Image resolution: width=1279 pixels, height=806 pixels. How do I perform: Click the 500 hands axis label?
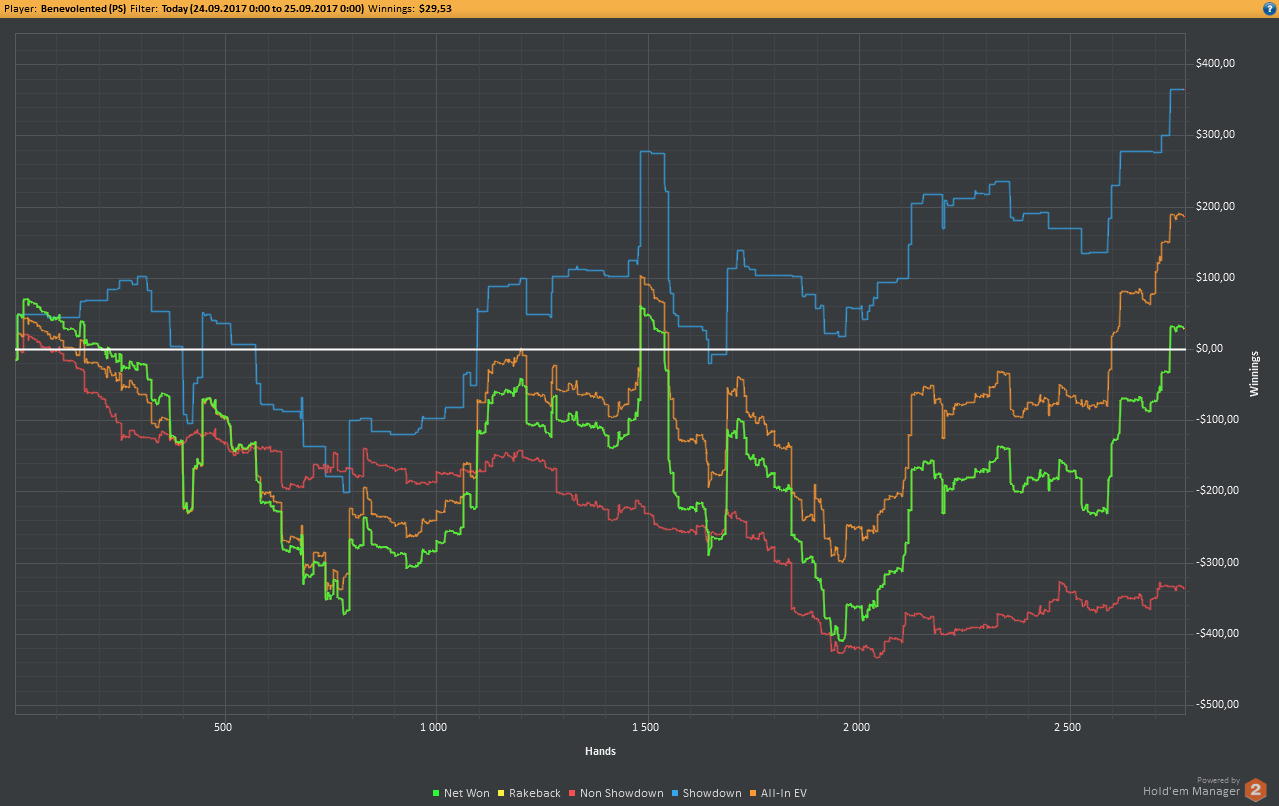click(x=224, y=727)
